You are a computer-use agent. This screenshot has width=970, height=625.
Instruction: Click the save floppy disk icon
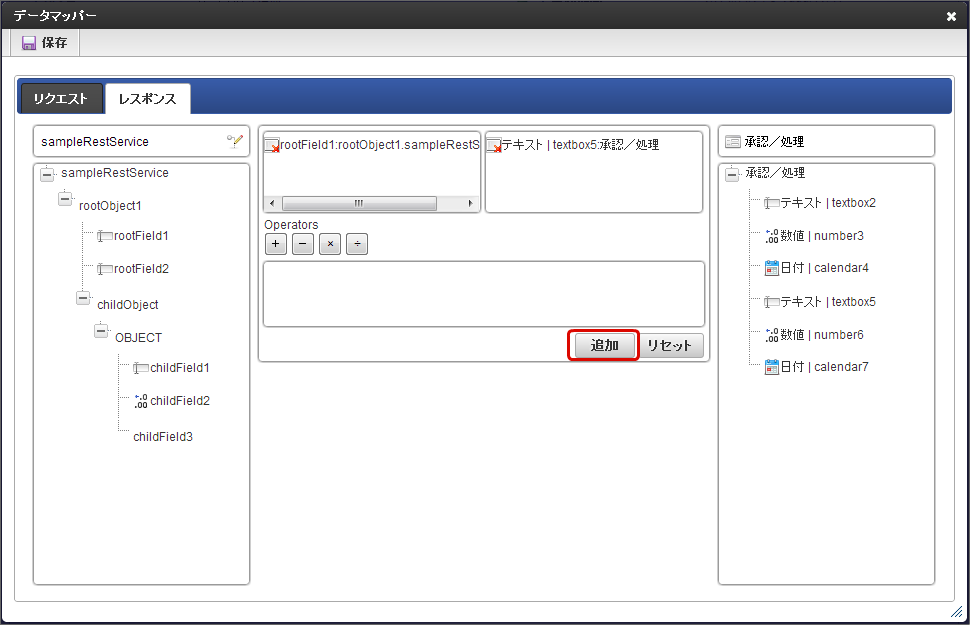click(28, 43)
